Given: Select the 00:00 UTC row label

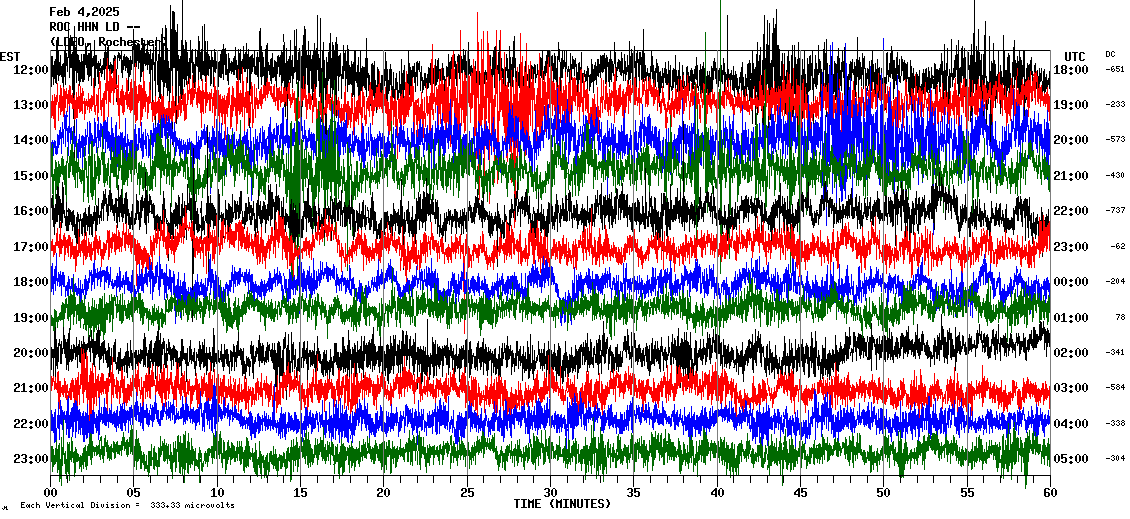Looking at the screenshot, I should pos(1071,282).
